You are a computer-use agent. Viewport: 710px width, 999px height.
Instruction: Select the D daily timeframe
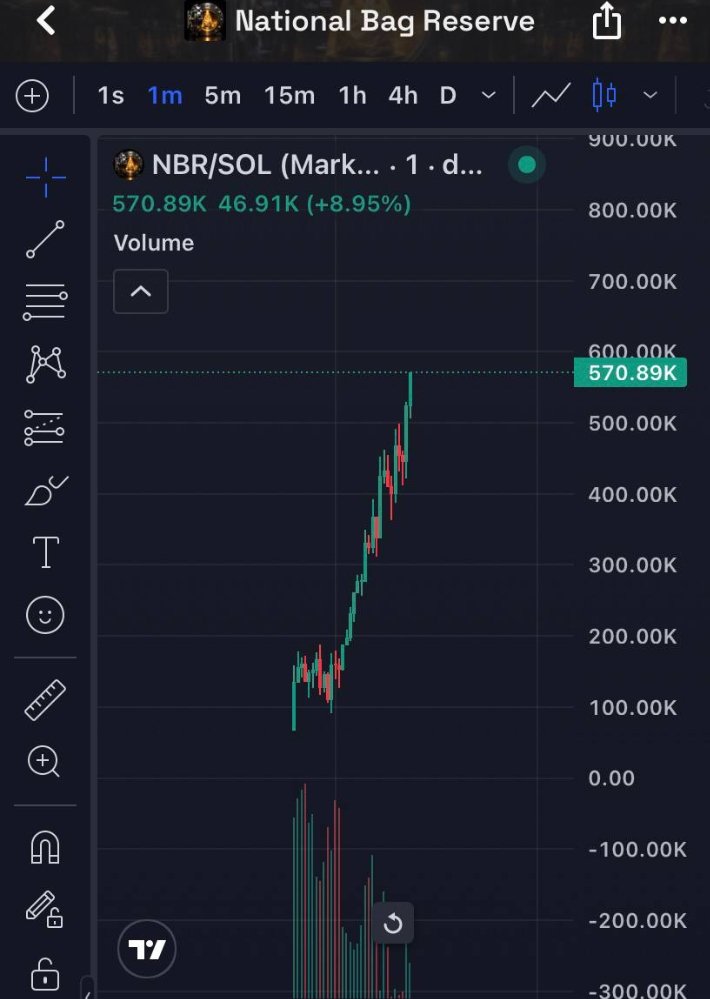pyautogui.click(x=448, y=96)
